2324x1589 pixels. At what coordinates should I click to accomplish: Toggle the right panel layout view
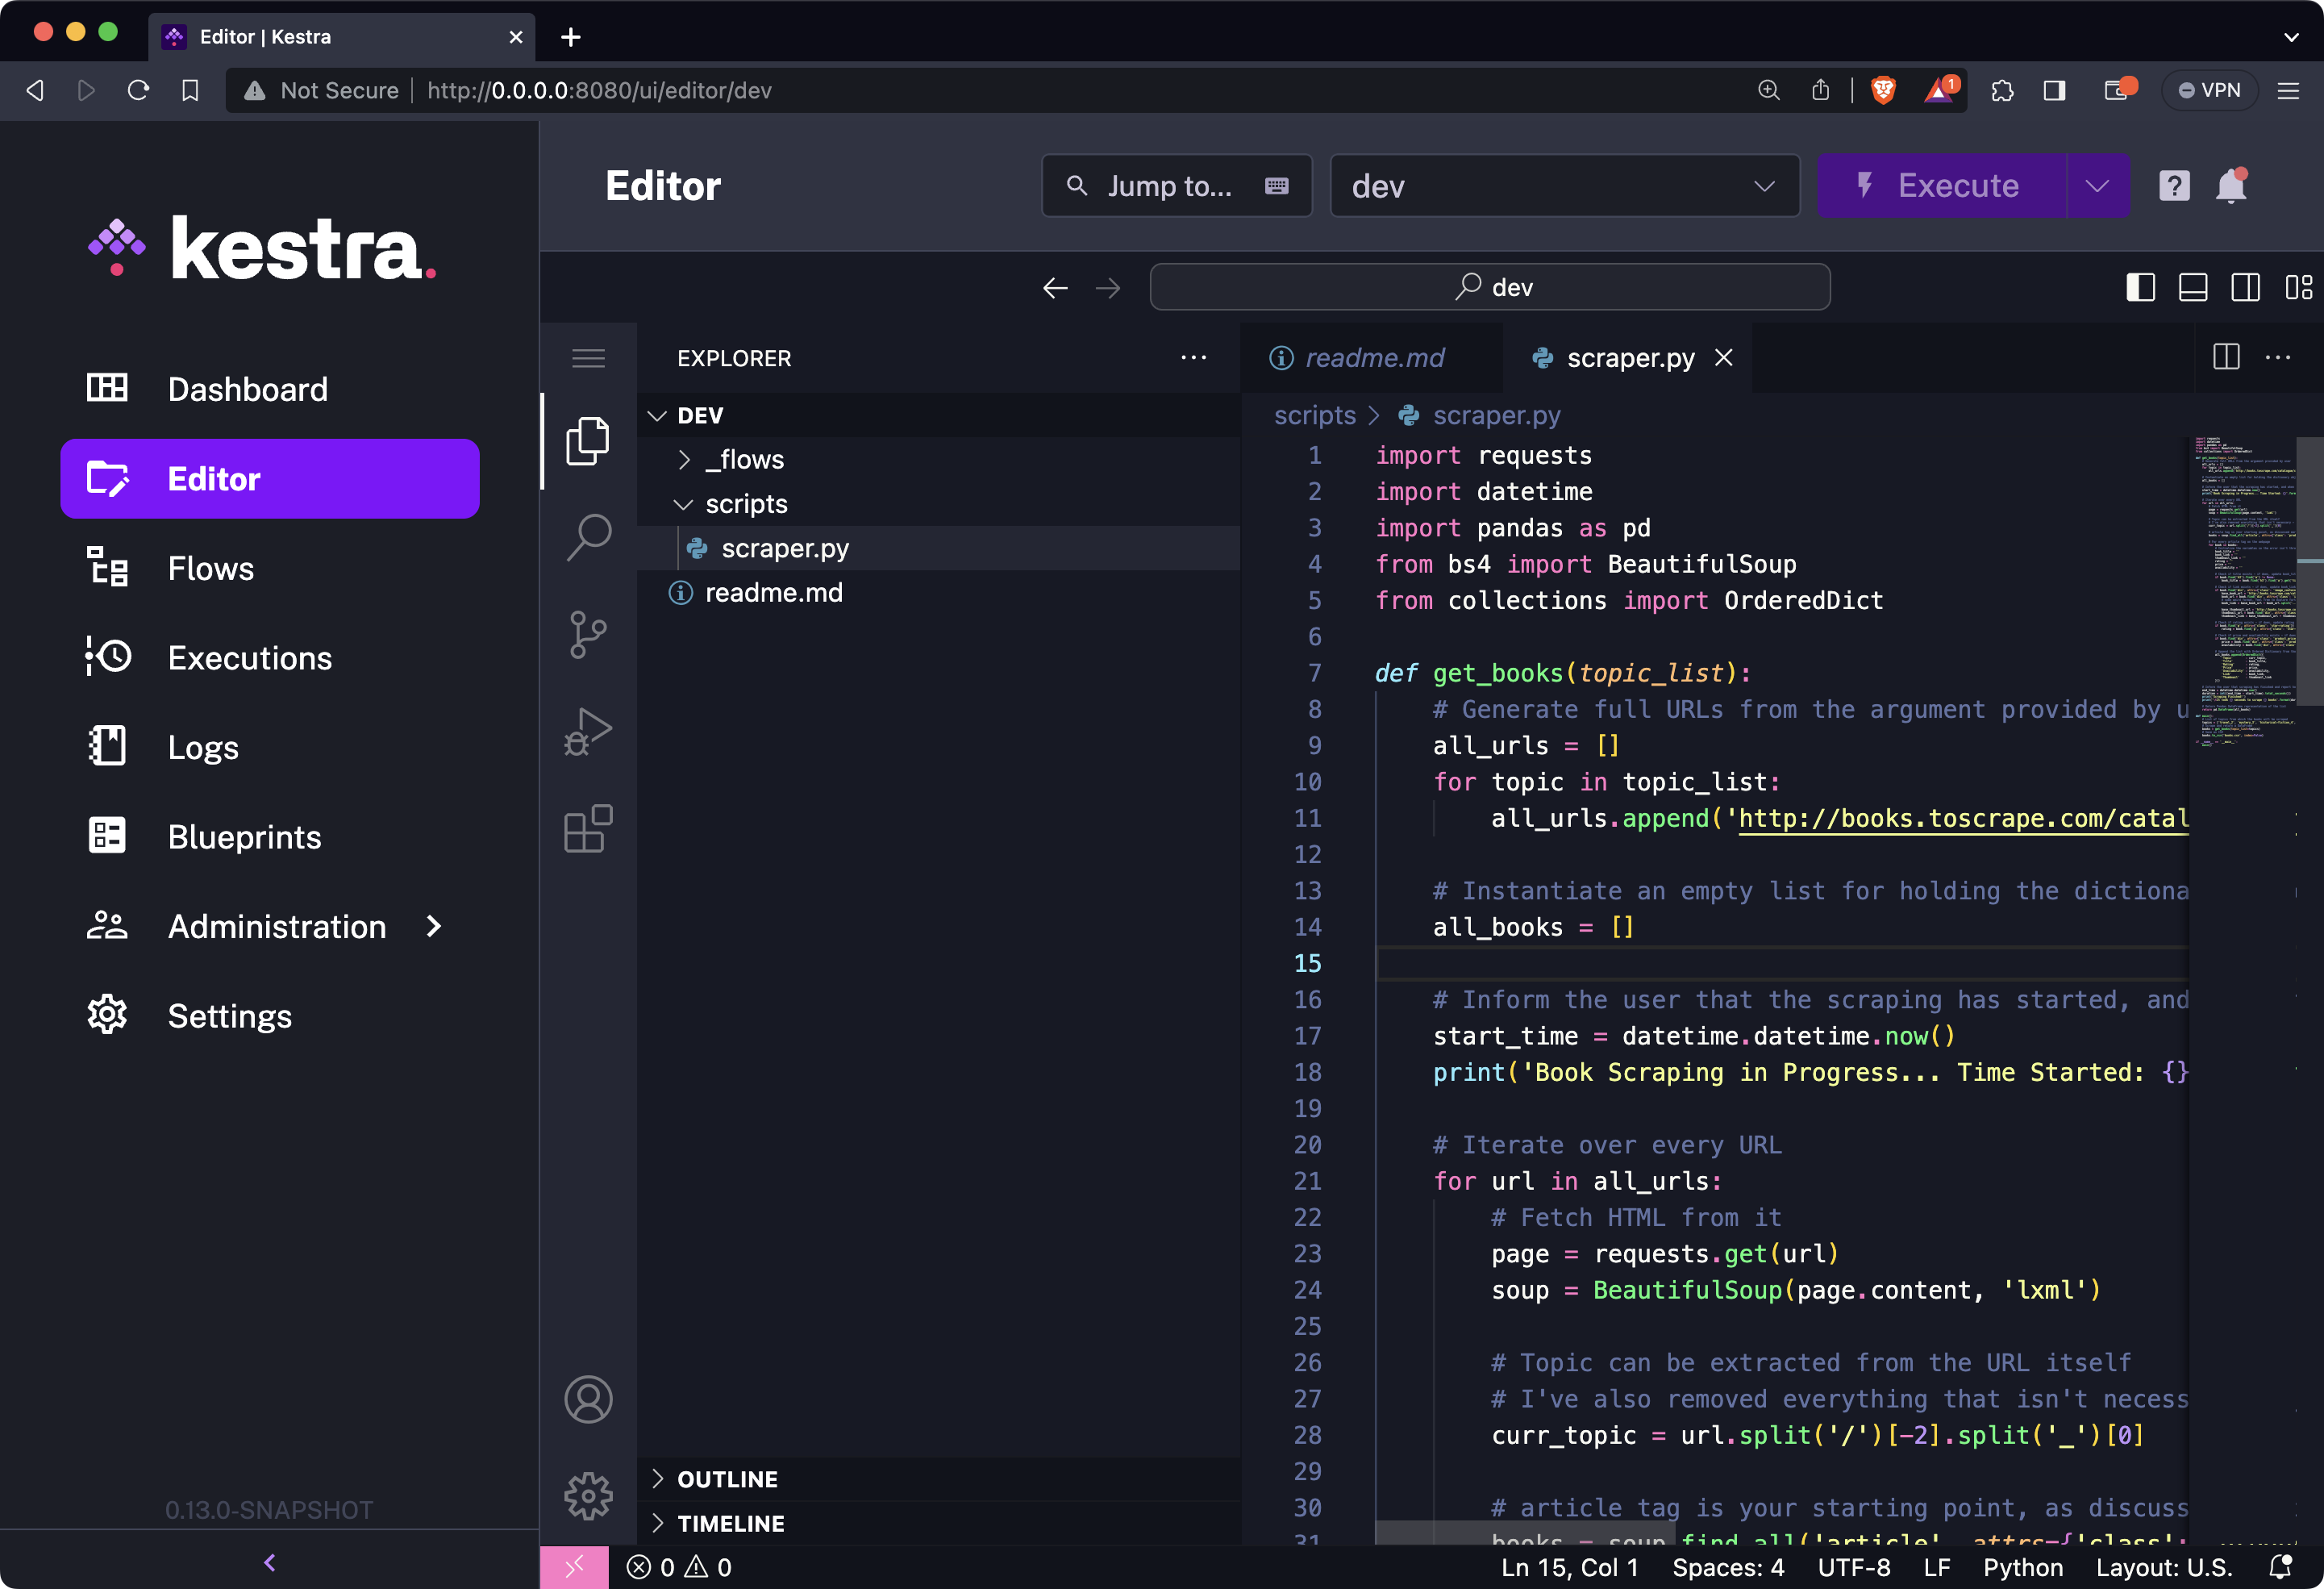pos(2246,287)
